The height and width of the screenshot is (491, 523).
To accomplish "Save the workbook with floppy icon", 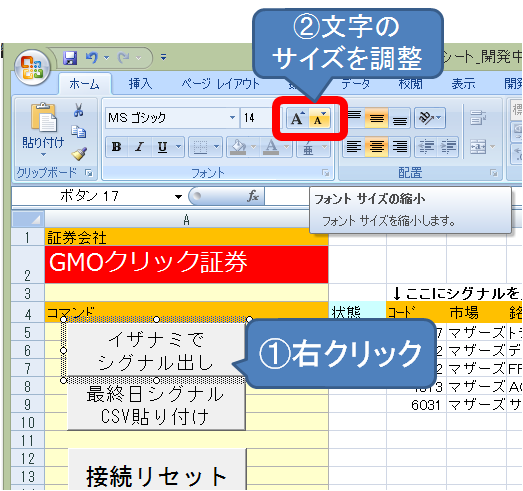I will (70, 58).
